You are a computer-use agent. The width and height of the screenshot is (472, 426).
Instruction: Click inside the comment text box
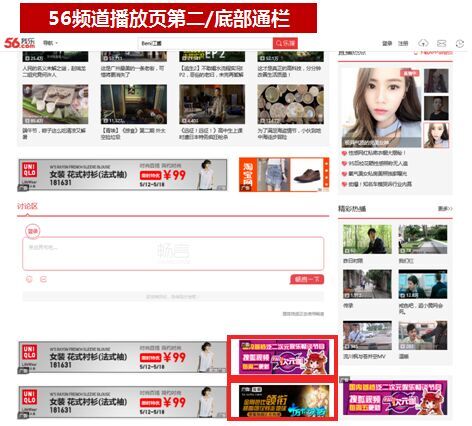pos(173,254)
